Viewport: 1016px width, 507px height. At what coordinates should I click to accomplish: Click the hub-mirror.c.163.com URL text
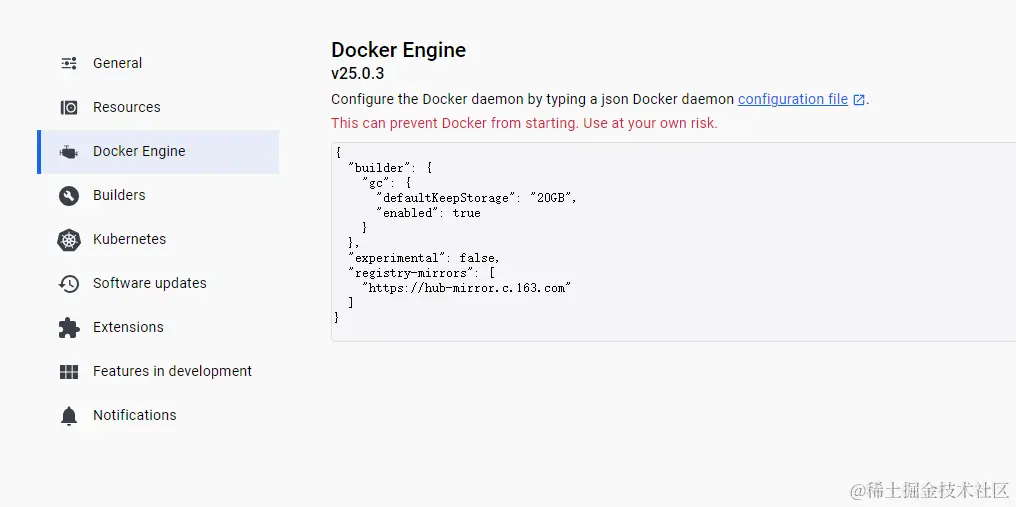pos(467,287)
